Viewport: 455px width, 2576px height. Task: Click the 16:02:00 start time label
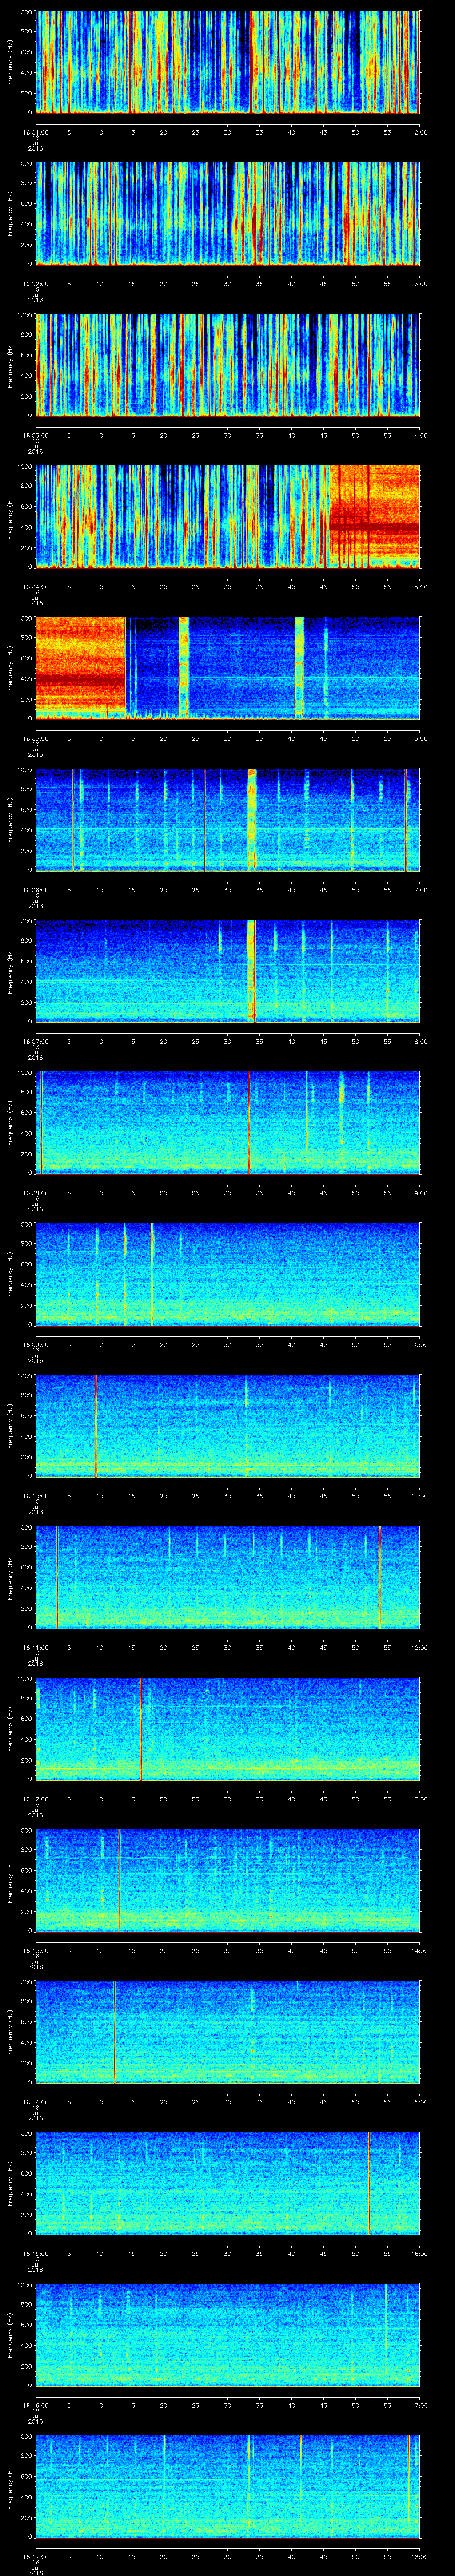(36, 284)
